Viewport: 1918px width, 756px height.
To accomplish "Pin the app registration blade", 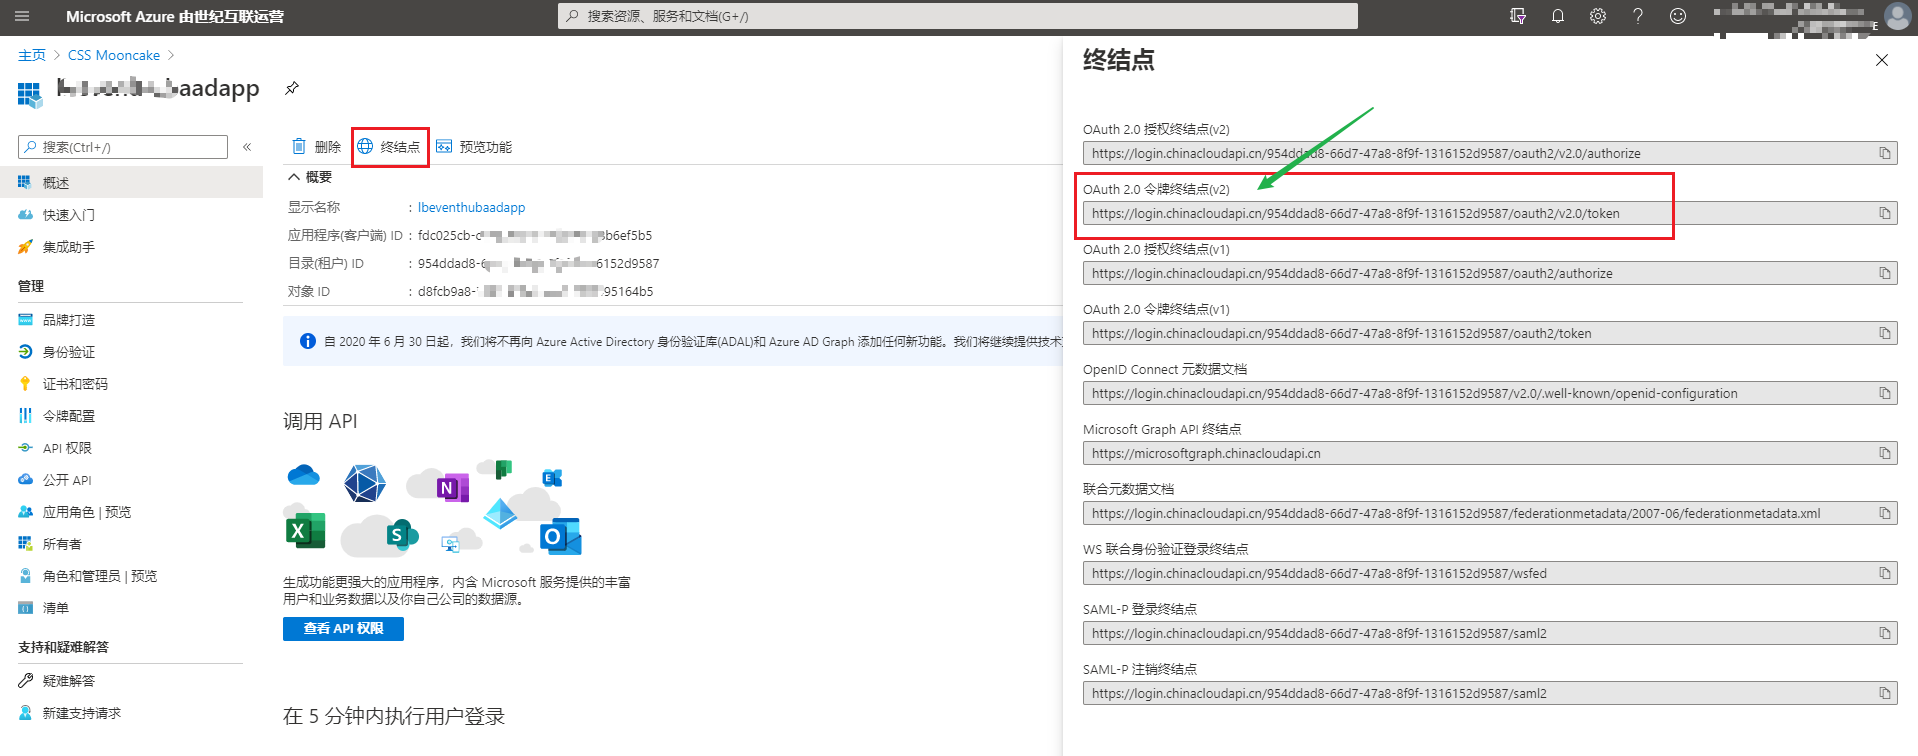I will coord(292,88).
